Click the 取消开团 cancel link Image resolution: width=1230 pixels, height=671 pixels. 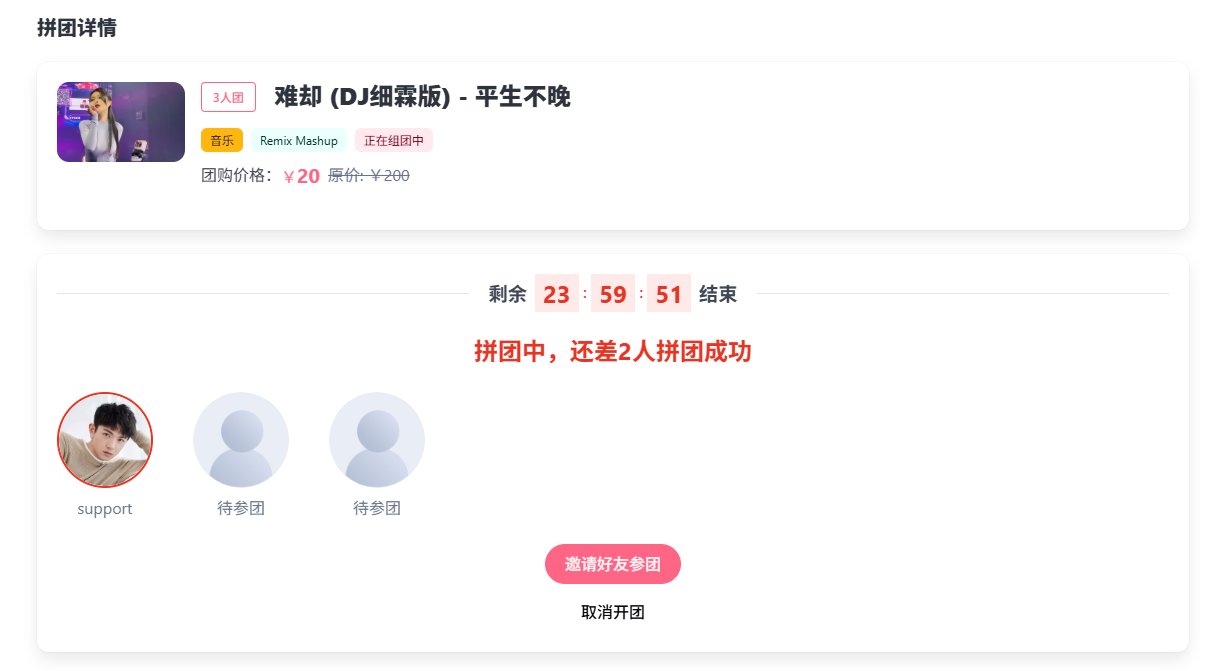click(x=612, y=612)
